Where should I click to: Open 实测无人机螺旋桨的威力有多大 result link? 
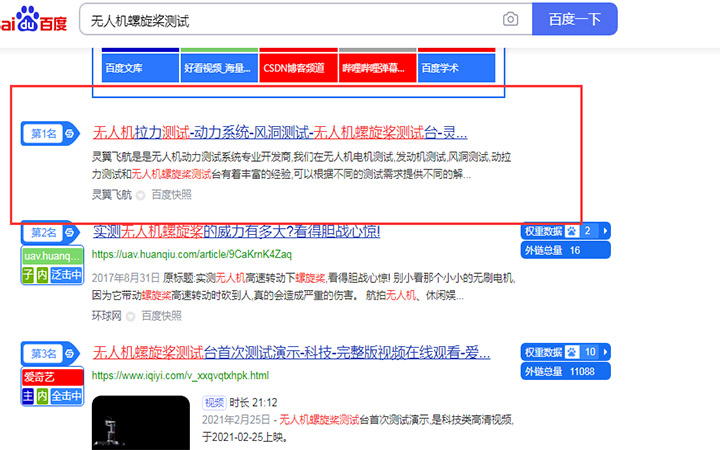click(x=236, y=231)
